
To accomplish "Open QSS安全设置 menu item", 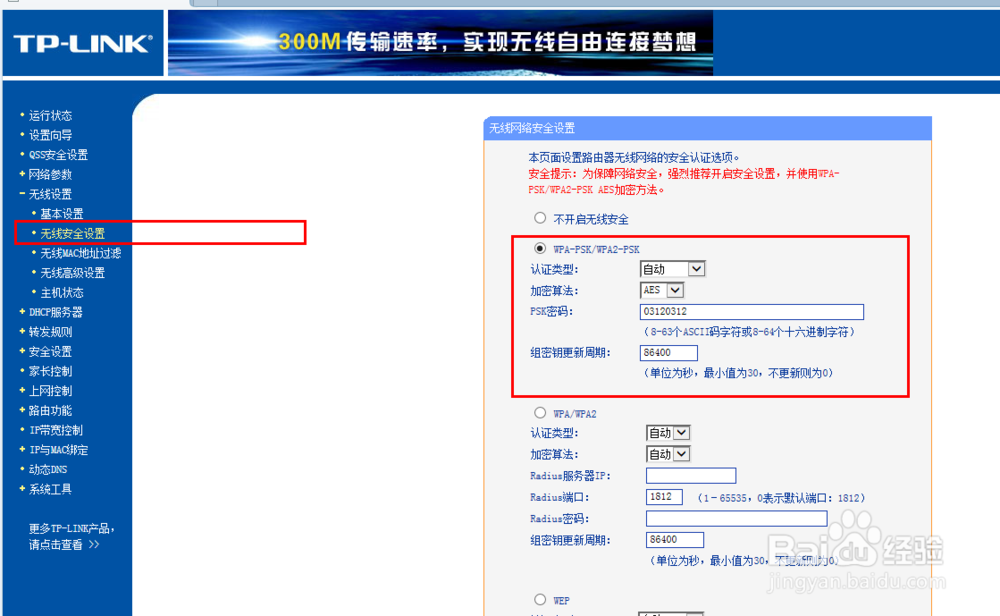I will coord(58,155).
